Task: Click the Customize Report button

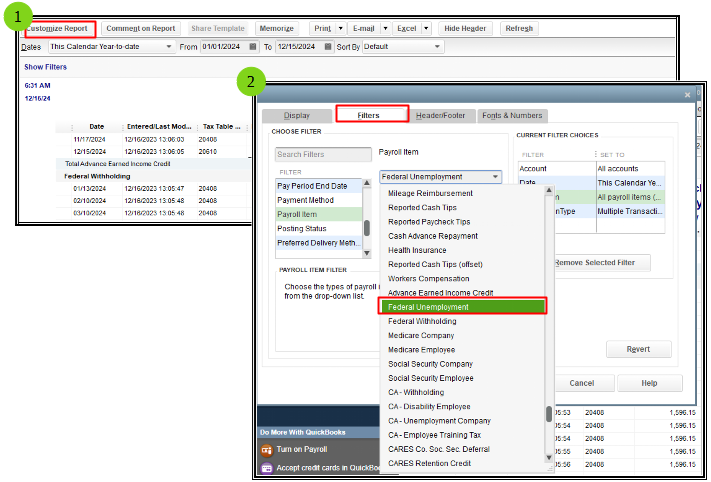Action: click(x=61, y=29)
